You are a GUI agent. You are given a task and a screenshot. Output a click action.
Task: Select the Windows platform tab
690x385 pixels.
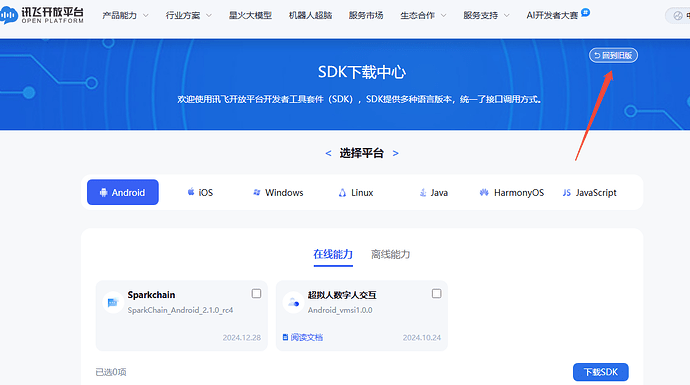tap(278, 192)
